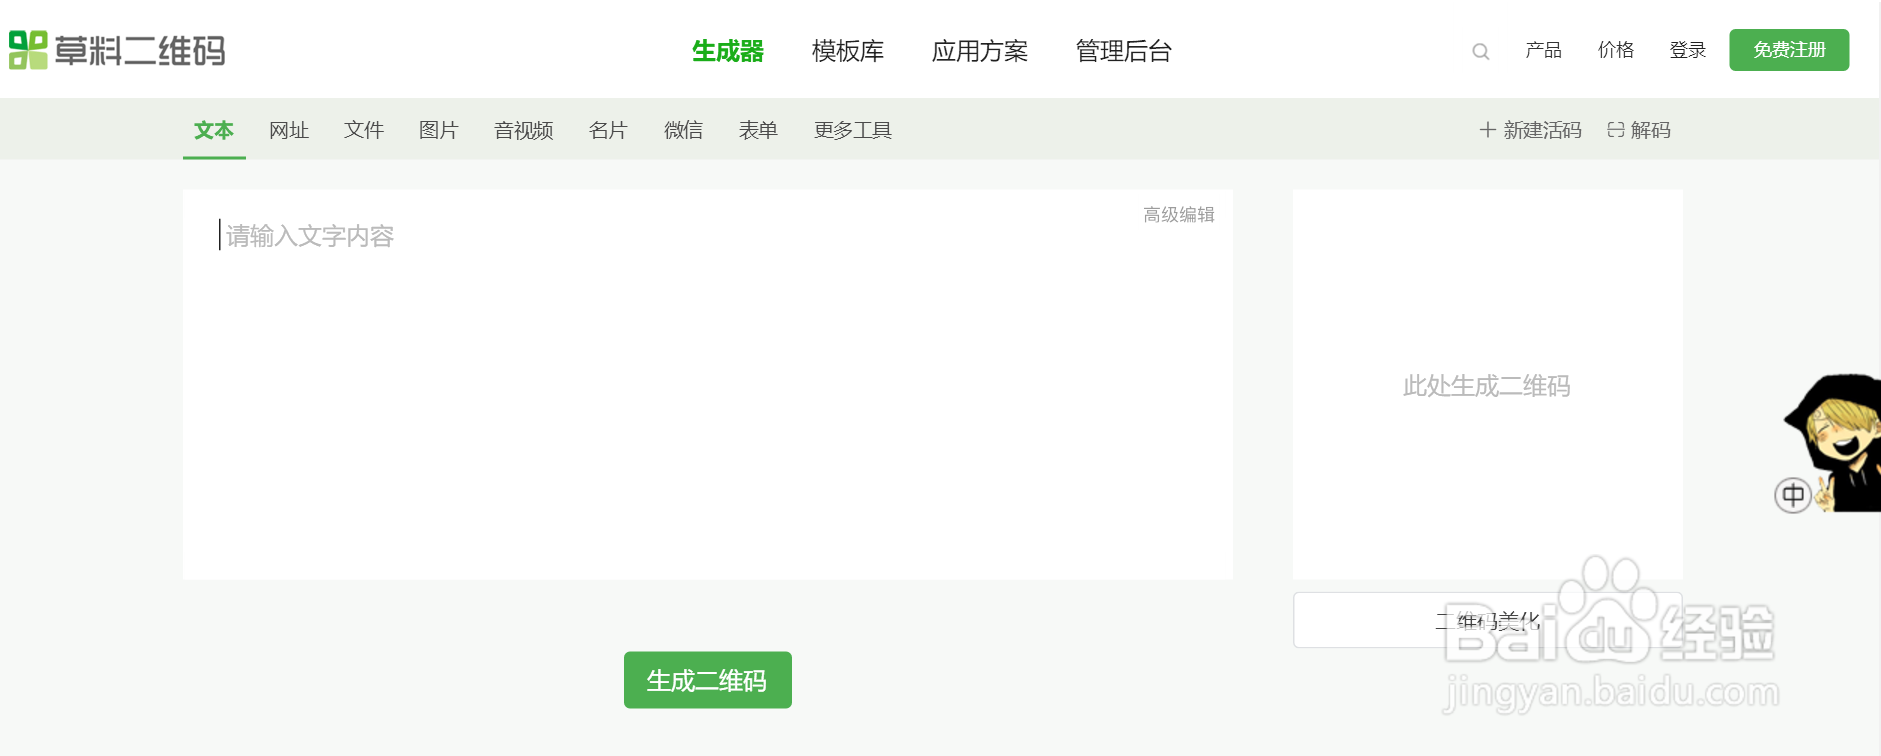This screenshot has width=1881, height=756.
Task: Switch to the 图片 tab
Action: pyautogui.click(x=439, y=130)
